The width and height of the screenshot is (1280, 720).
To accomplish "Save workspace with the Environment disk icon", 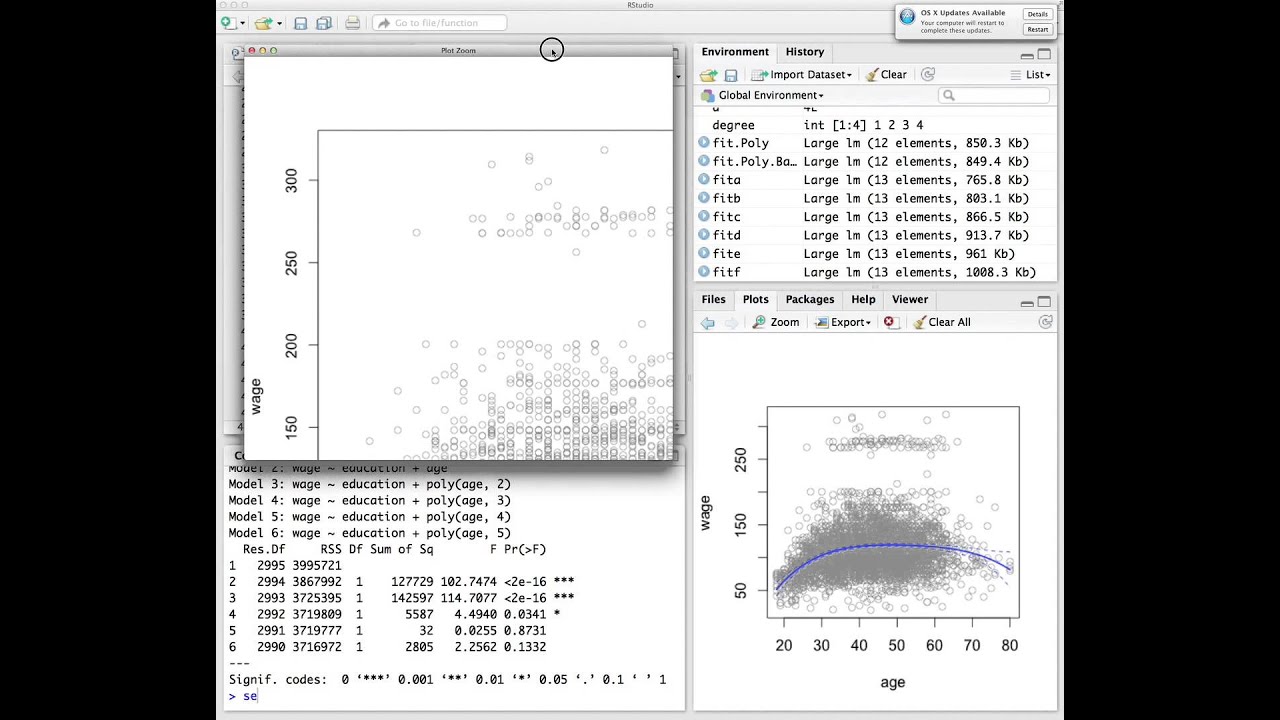I will point(731,75).
